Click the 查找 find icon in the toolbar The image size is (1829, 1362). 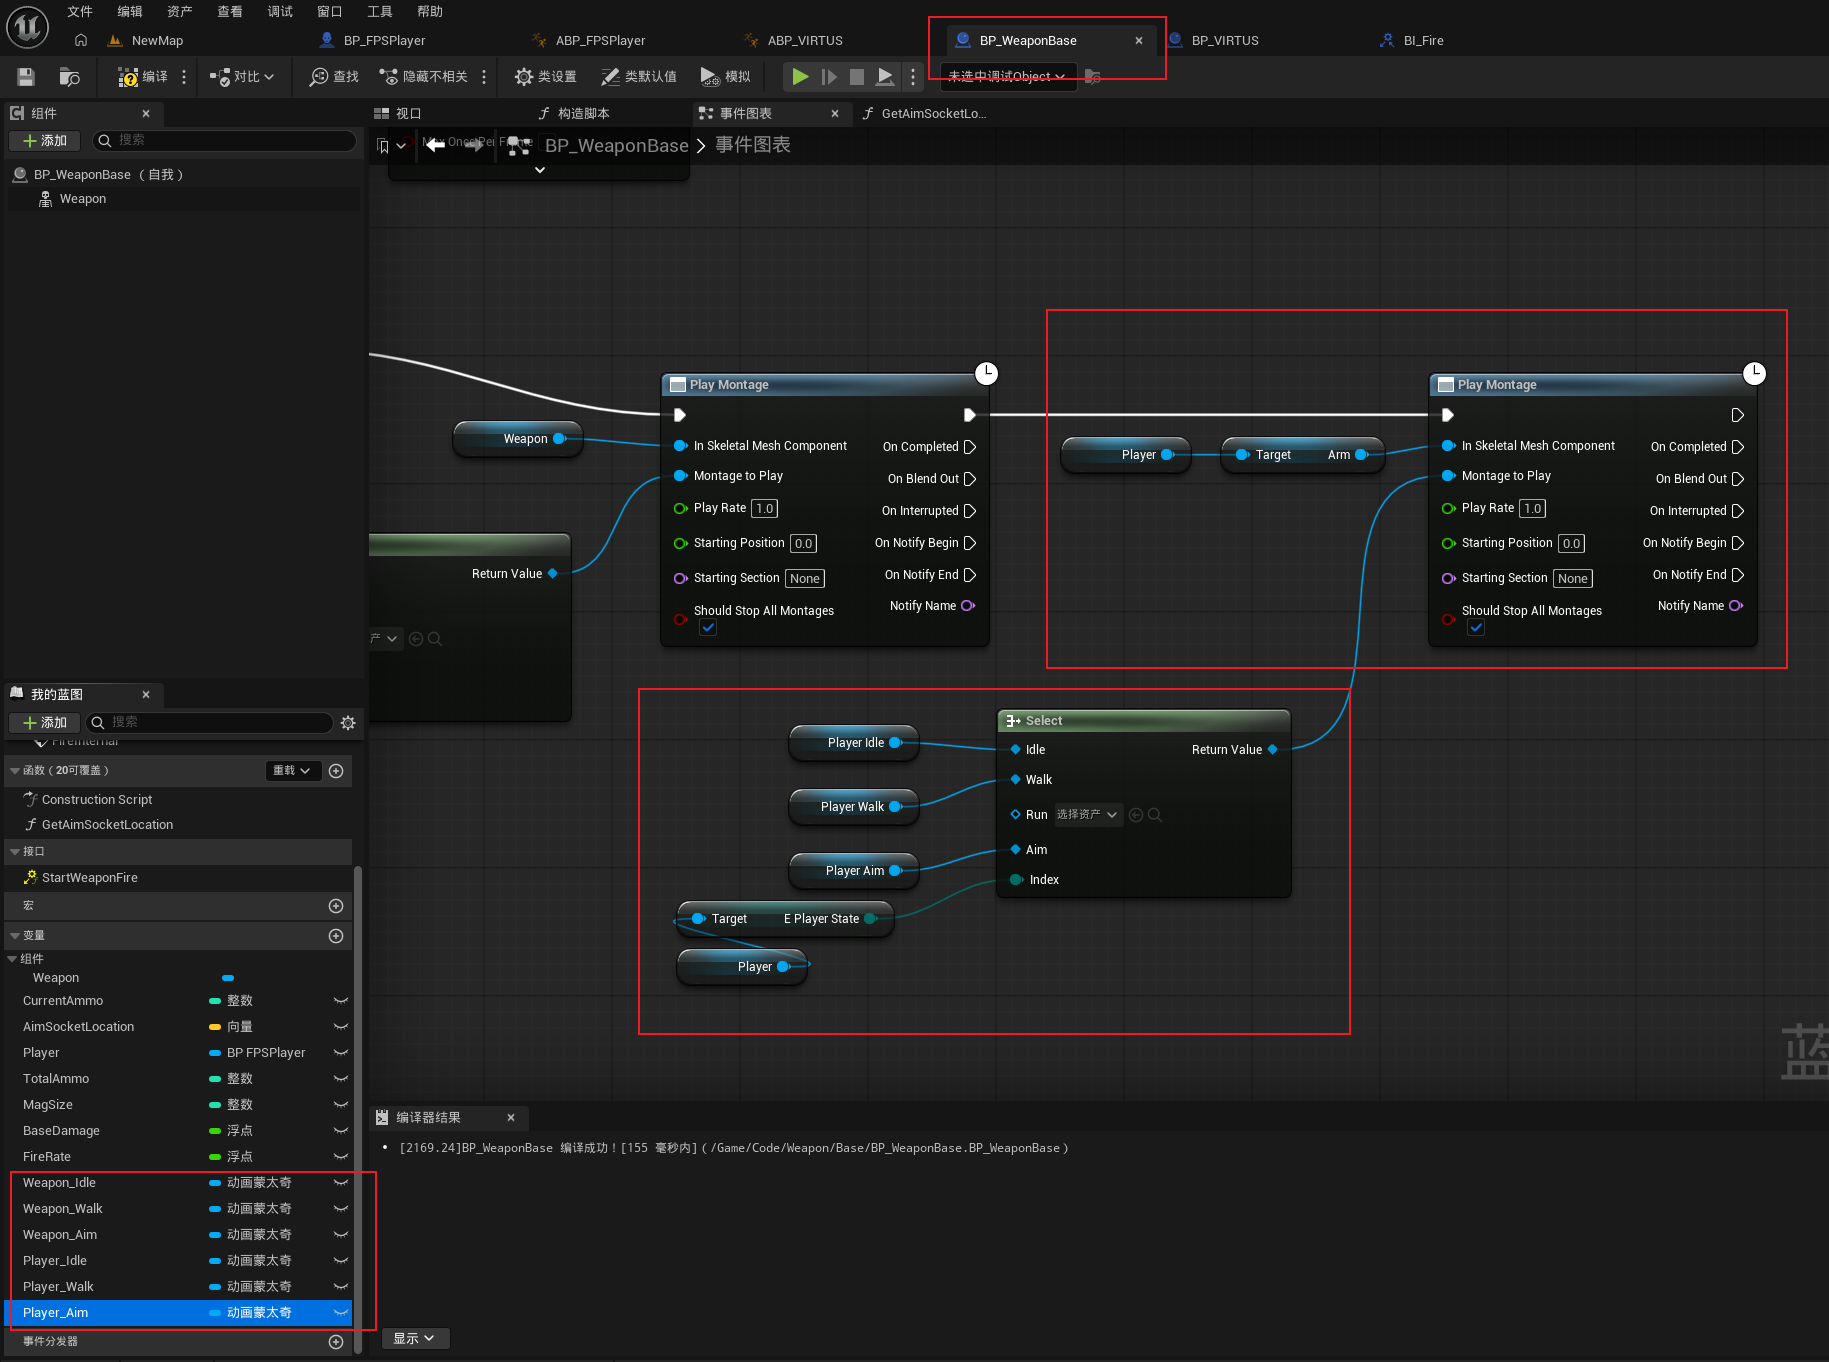tap(334, 77)
